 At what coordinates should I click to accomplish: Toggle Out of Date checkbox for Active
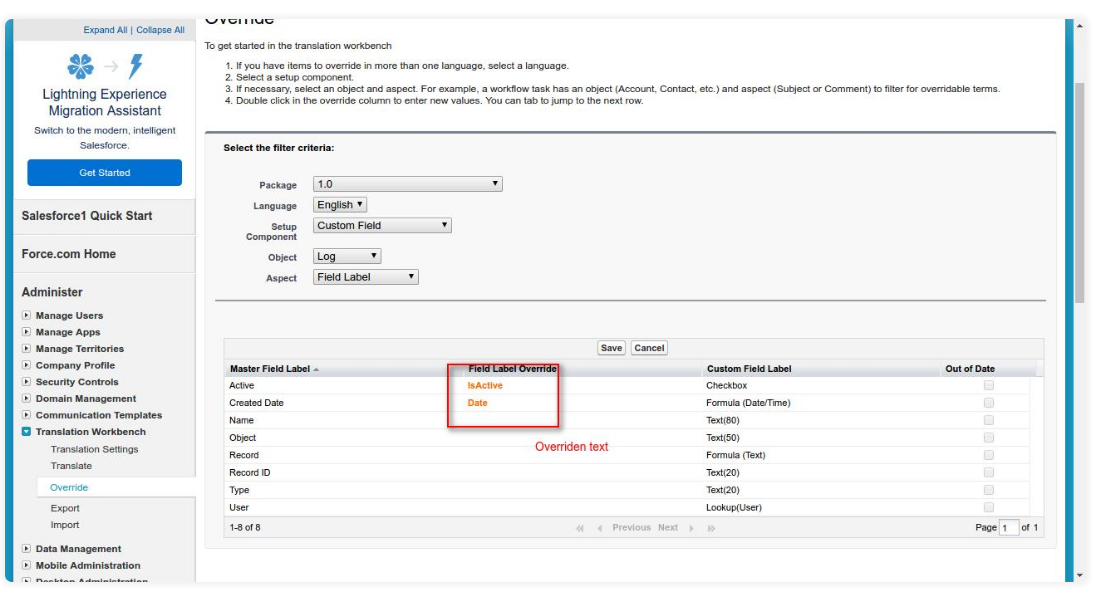tap(989, 385)
